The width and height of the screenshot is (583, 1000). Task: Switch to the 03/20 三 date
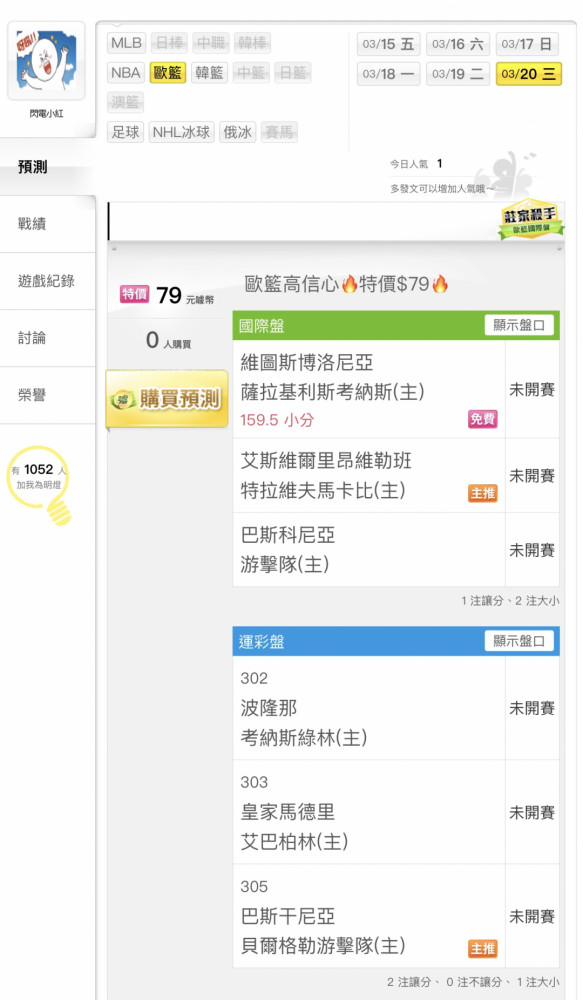[x=528, y=74]
